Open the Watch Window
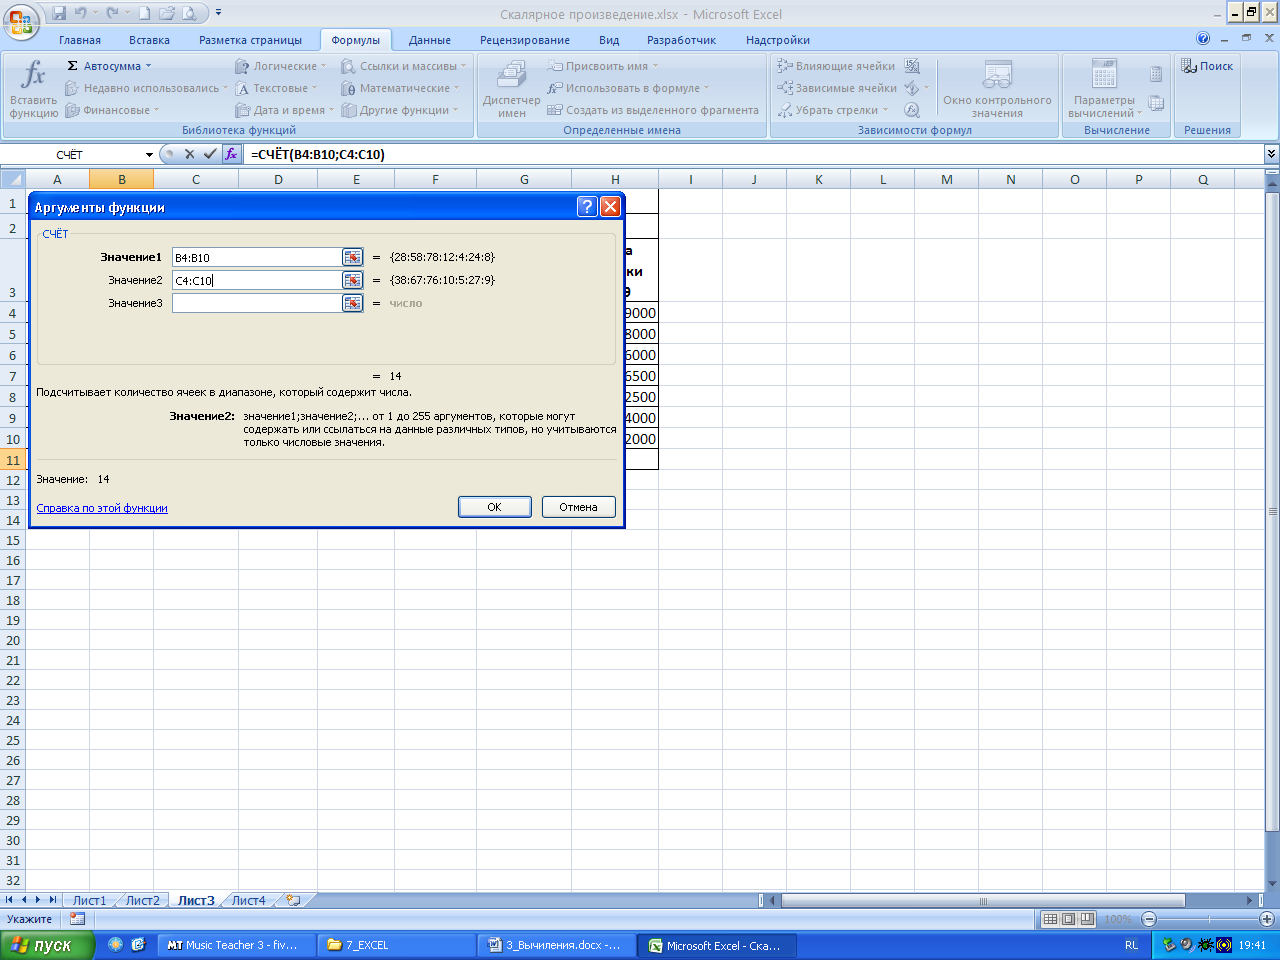 [997, 88]
